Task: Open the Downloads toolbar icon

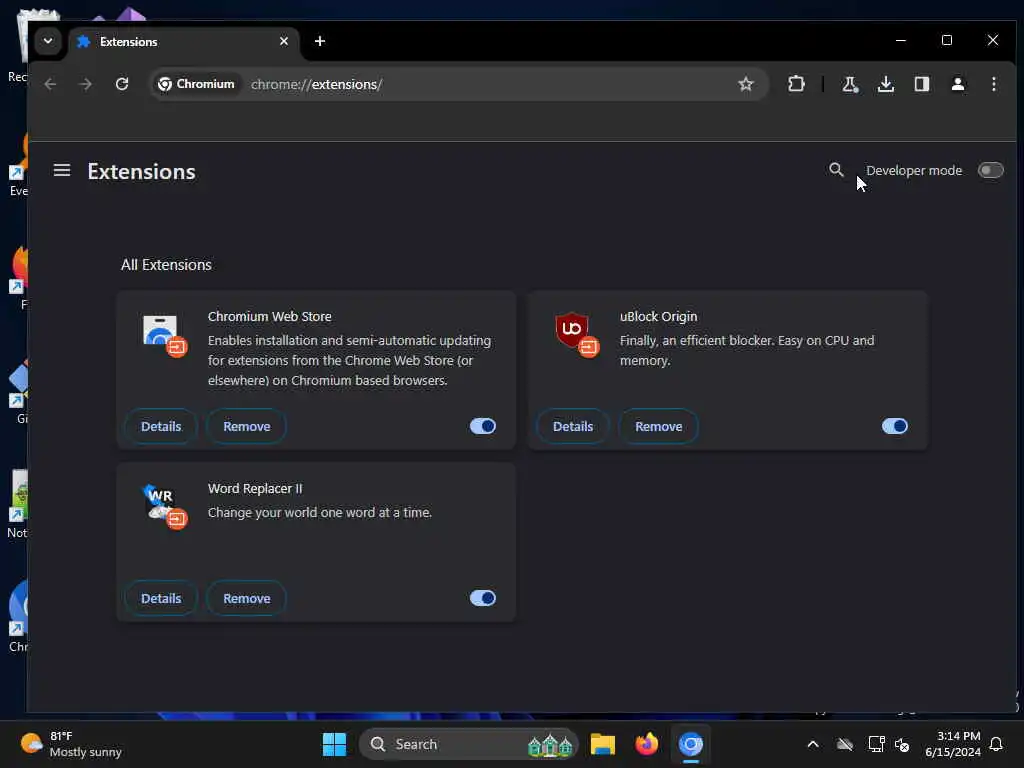Action: (x=886, y=84)
